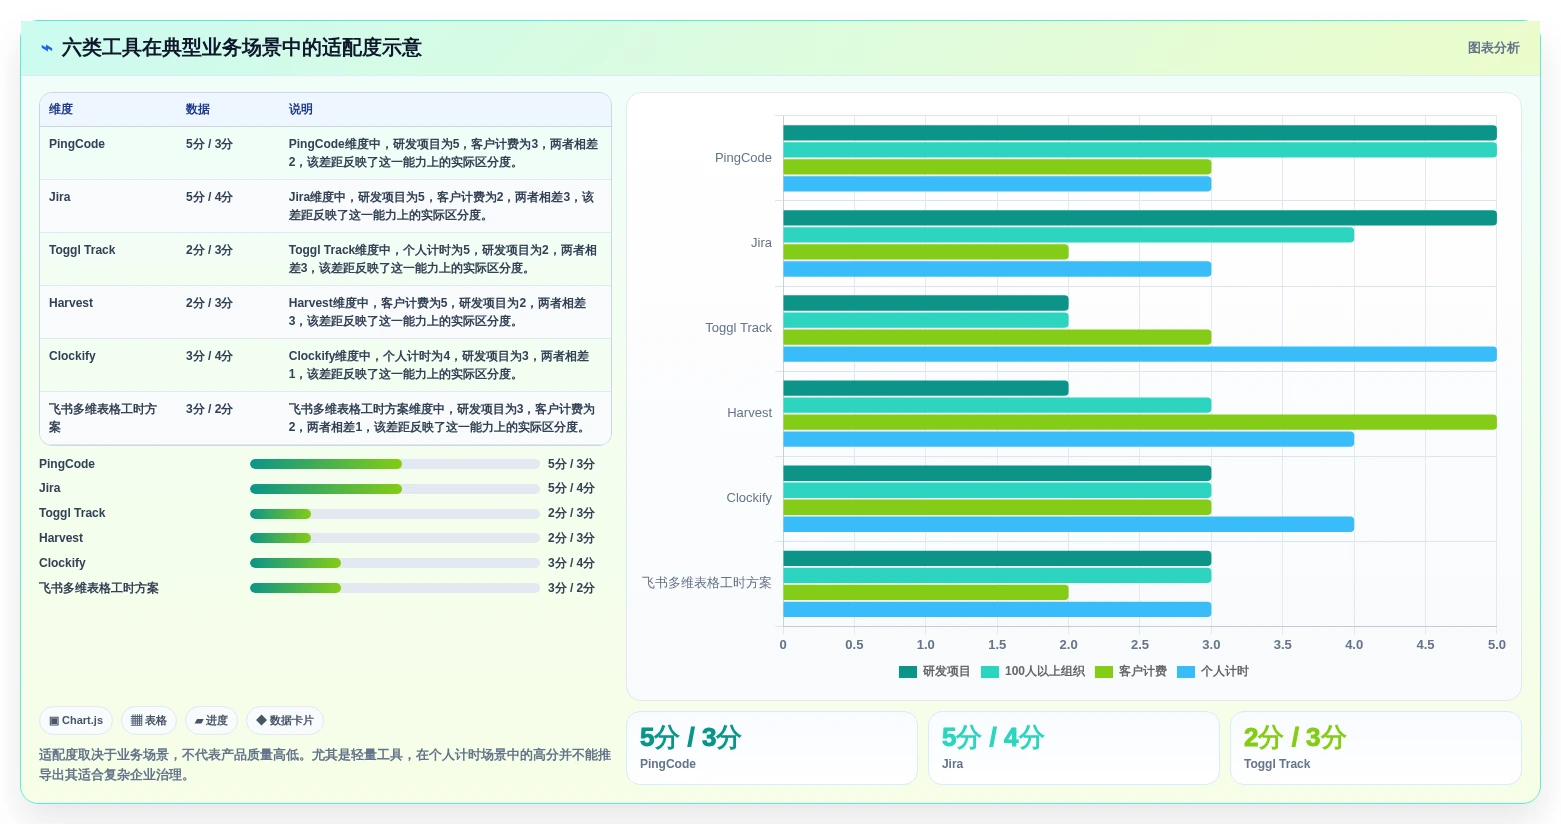This screenshot has width=1561, height=824.
Task: Open the Jira 5分 / 4分 data card
Action: (1073, 748)
